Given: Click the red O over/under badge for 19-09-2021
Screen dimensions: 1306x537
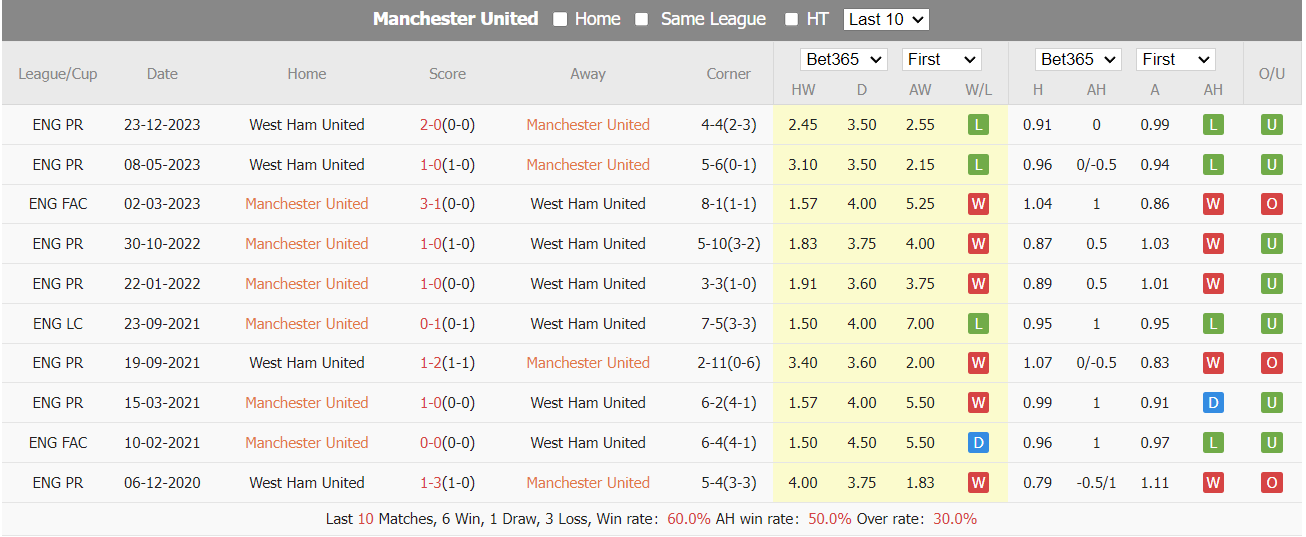Looking at the screenshot, I should point(1272,363).
